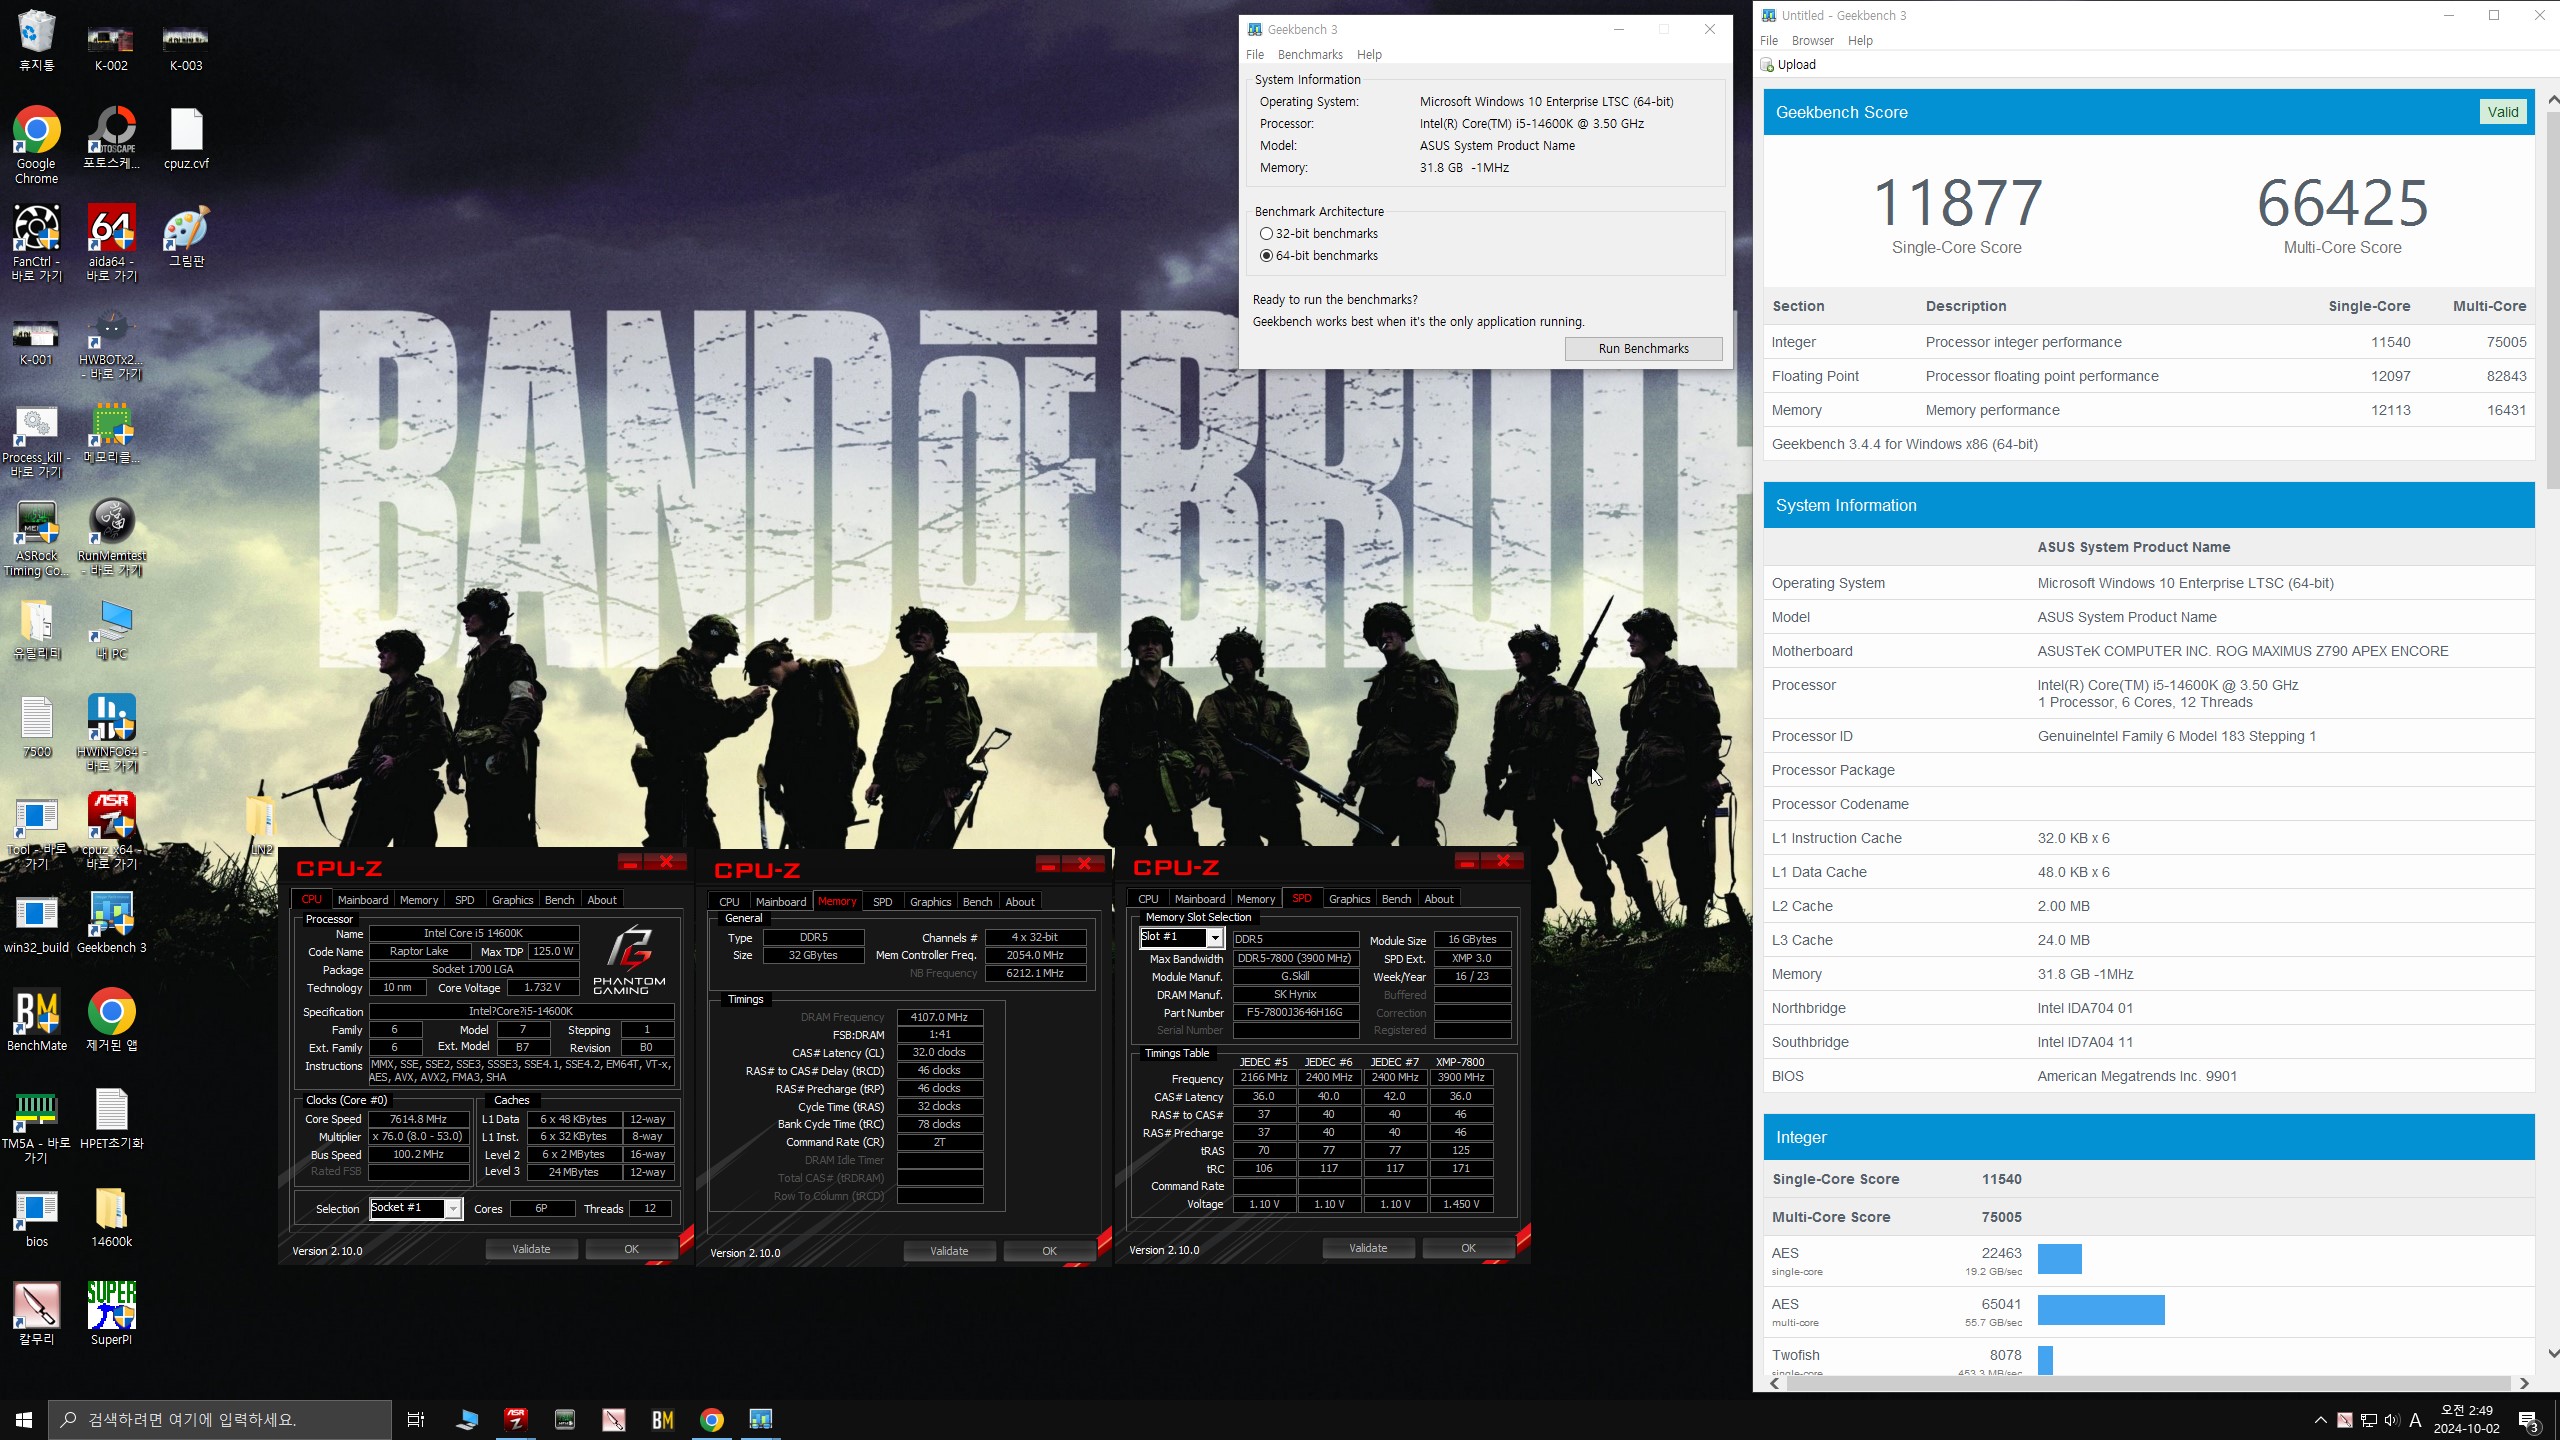Click the taskbar search input box
This screenshot has height=1440, width=2560.
click(220, 1420)
